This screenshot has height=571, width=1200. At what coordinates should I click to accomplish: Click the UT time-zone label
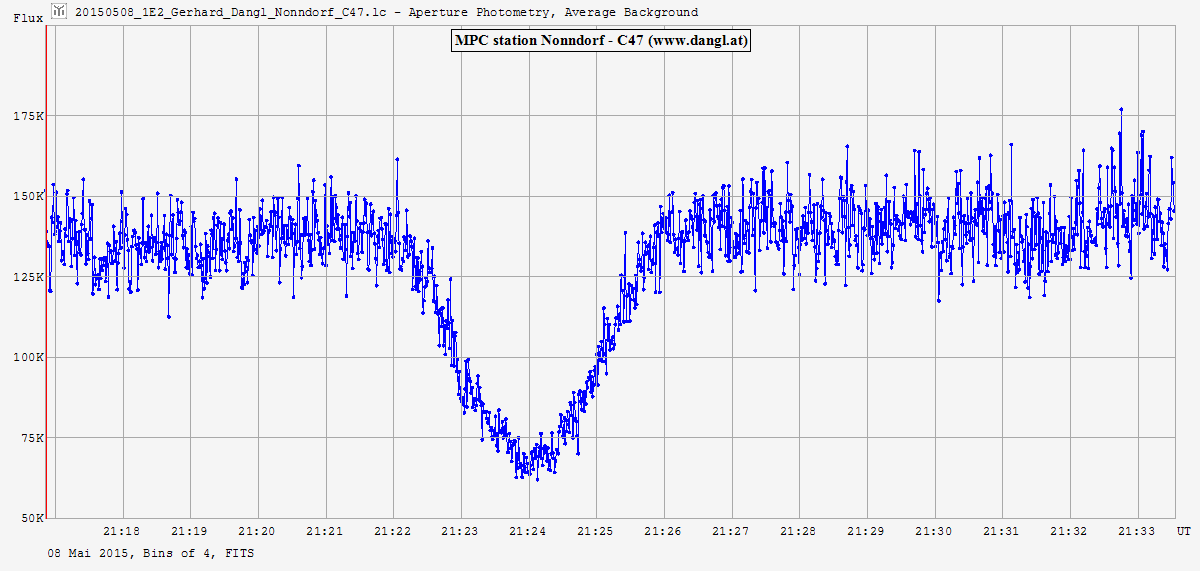coord(1183,531)
